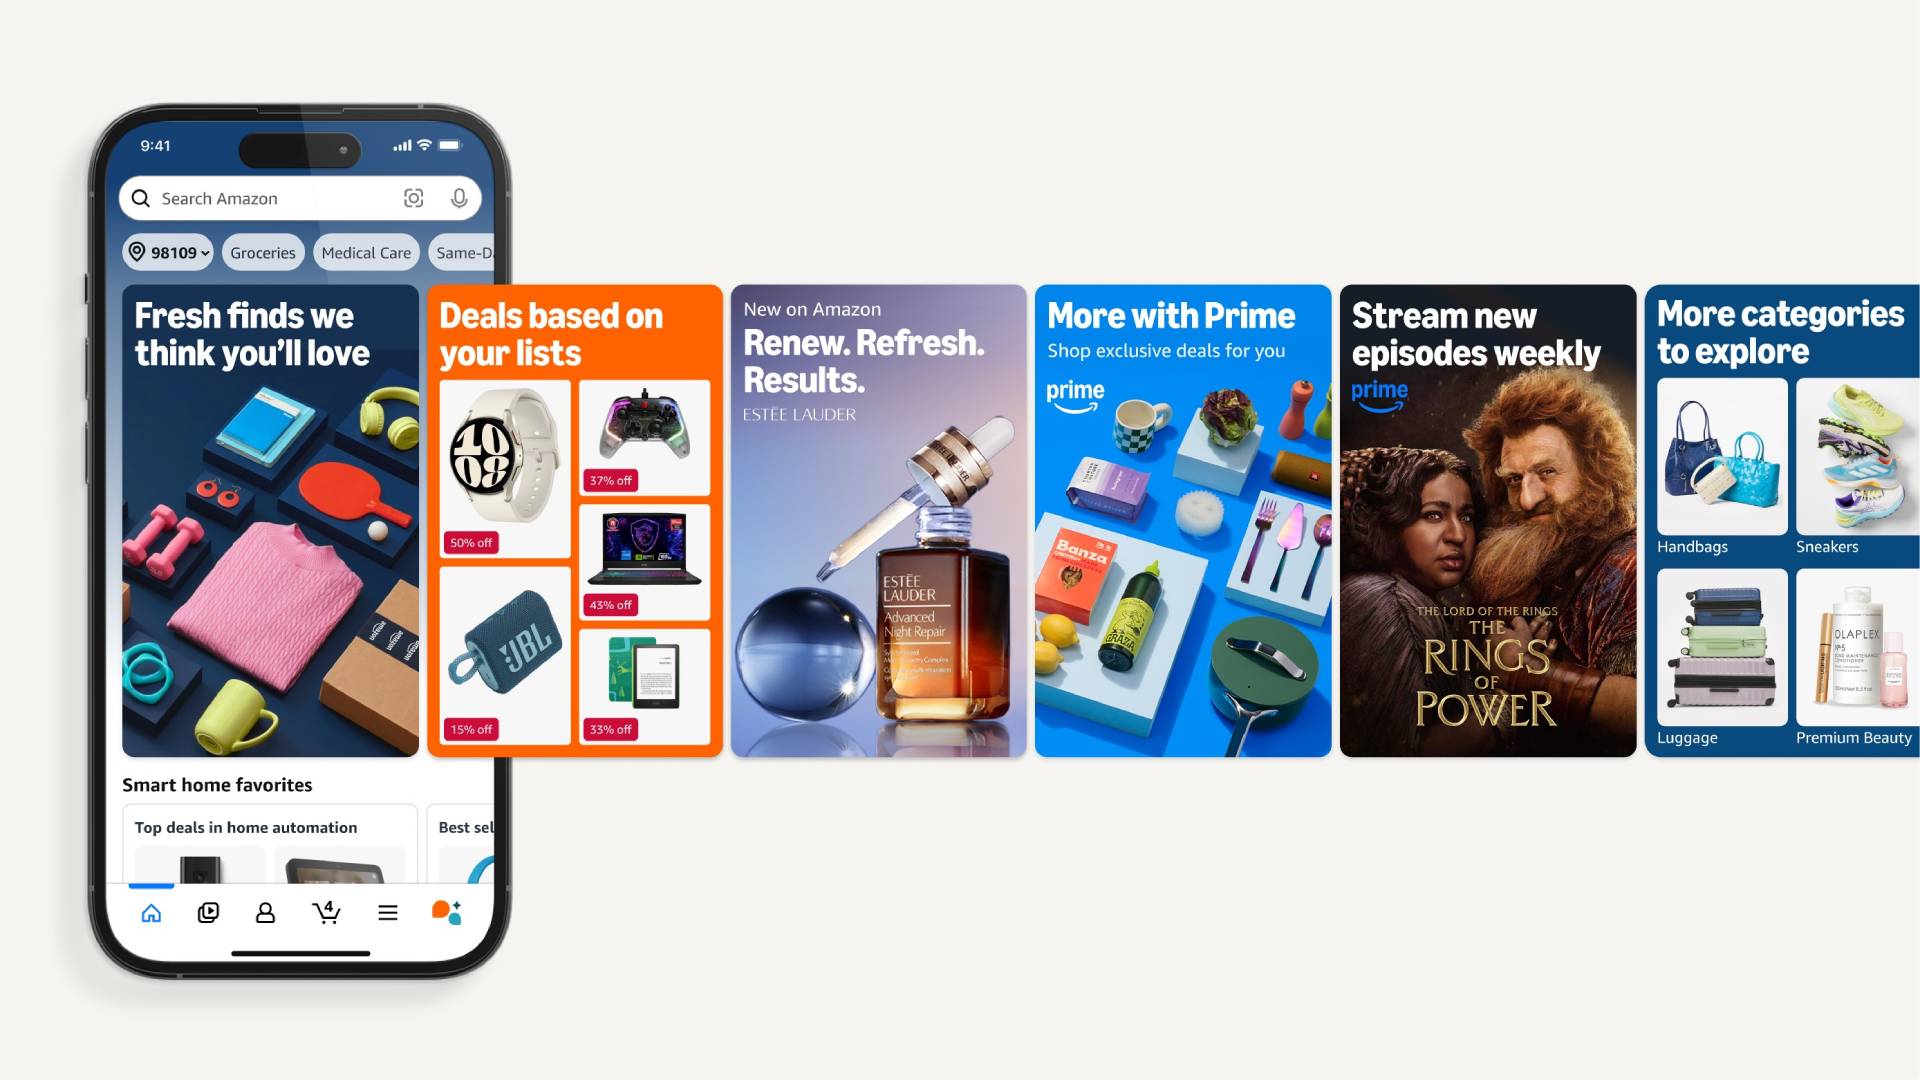Tap the Search Amazon input field
The width and height of the screenshot is (1920, 1080).
(302, 198)
